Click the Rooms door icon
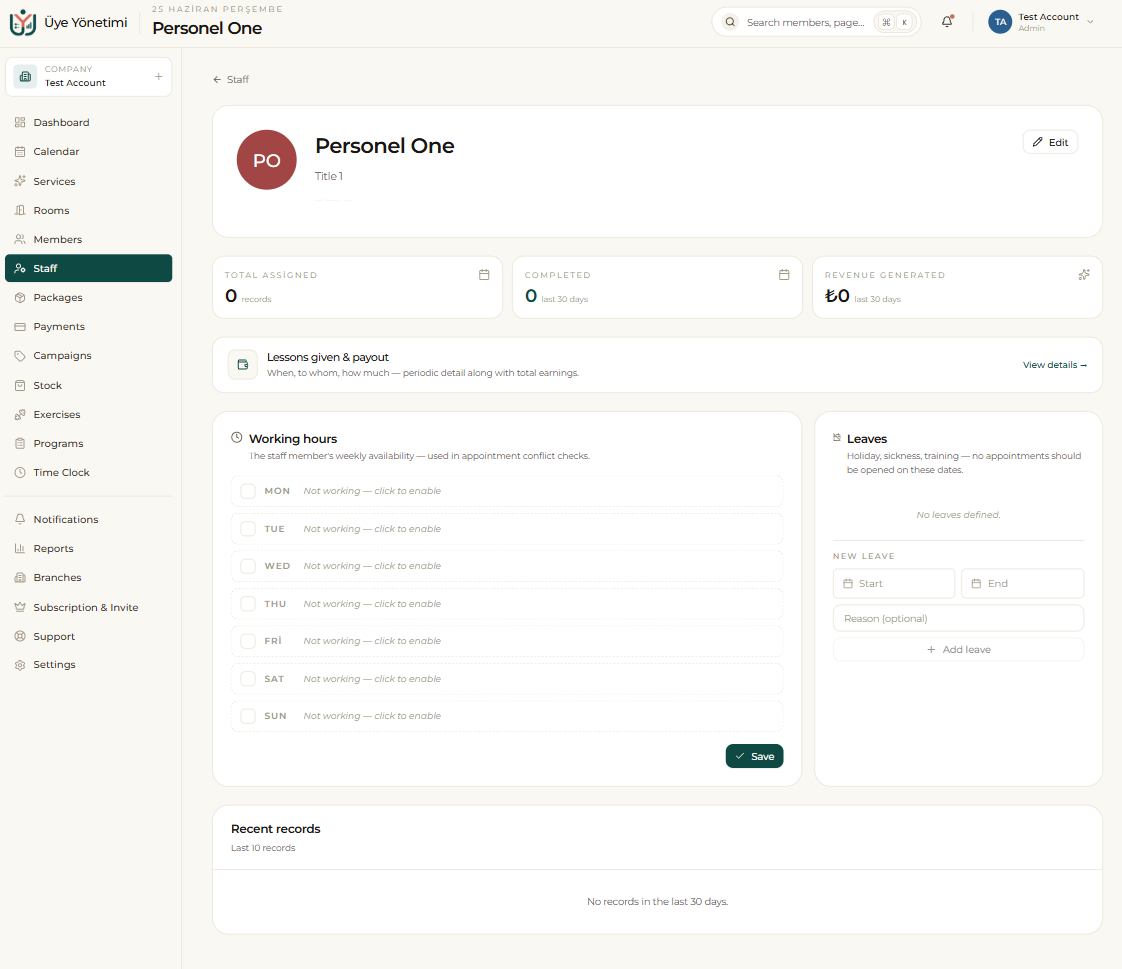The image size is (1122, 969). (20, 210)
